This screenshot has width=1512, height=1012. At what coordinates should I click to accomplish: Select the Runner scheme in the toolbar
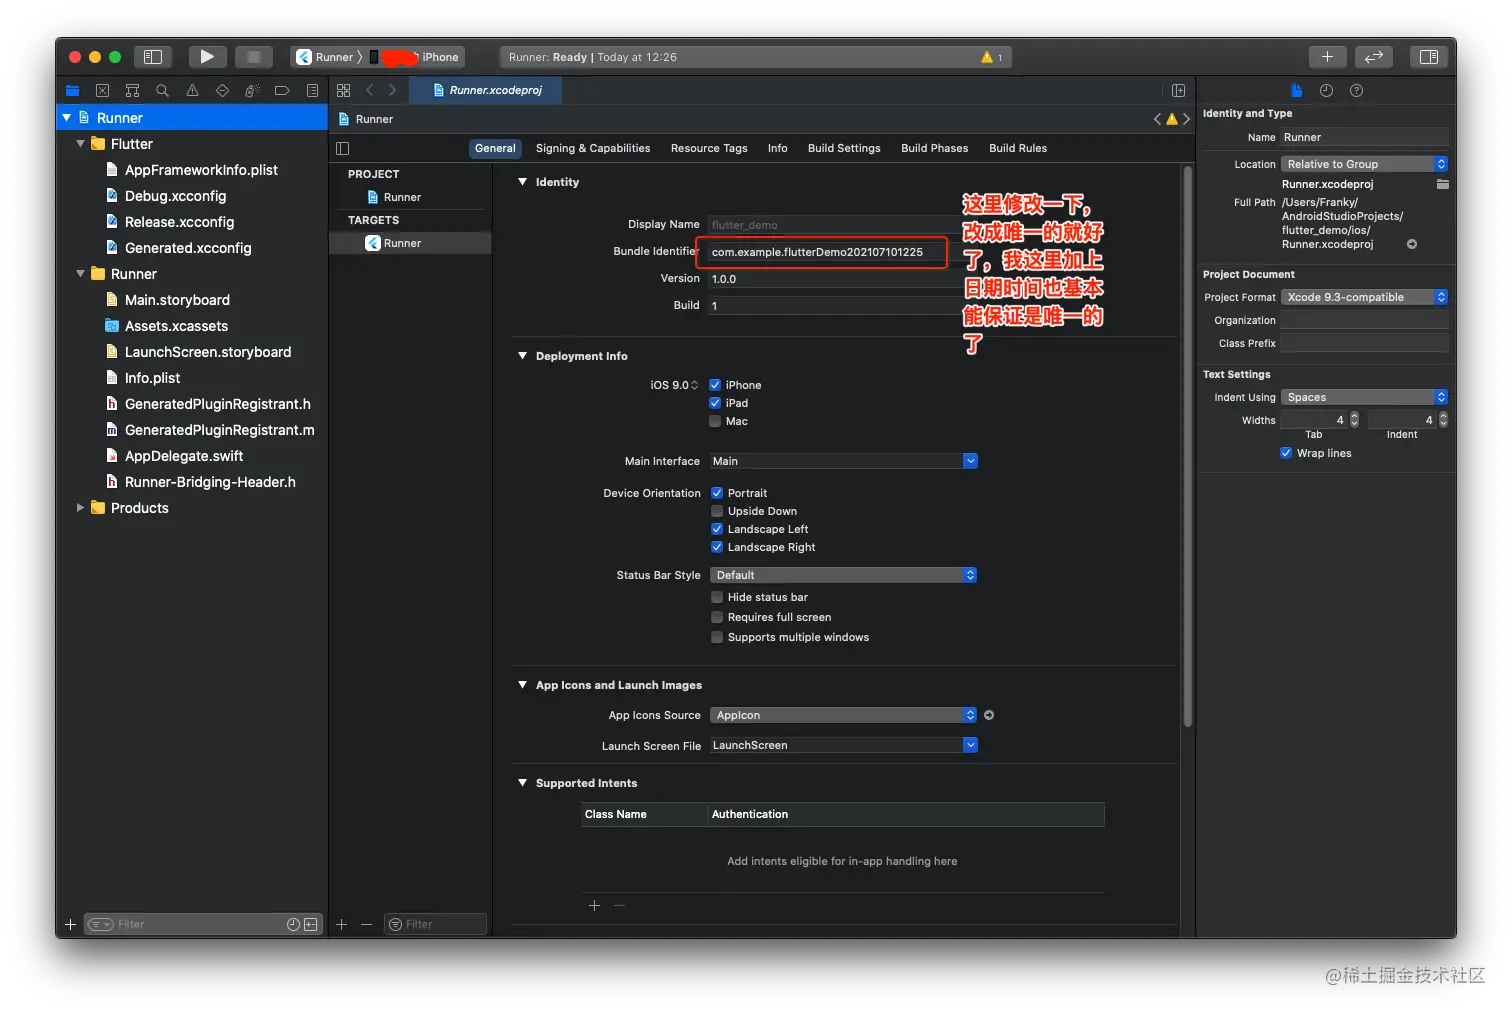point(327,57)
